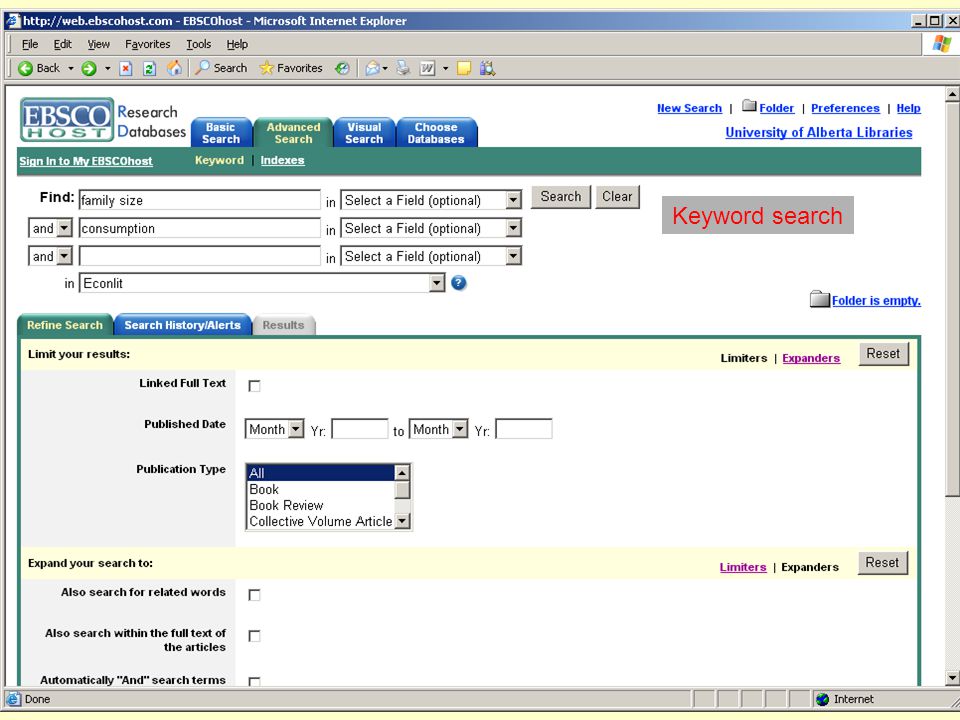Screen dimensions: 960x720
Task: Click the Publication Type list scroll down arrow
Action: (402, 521)
